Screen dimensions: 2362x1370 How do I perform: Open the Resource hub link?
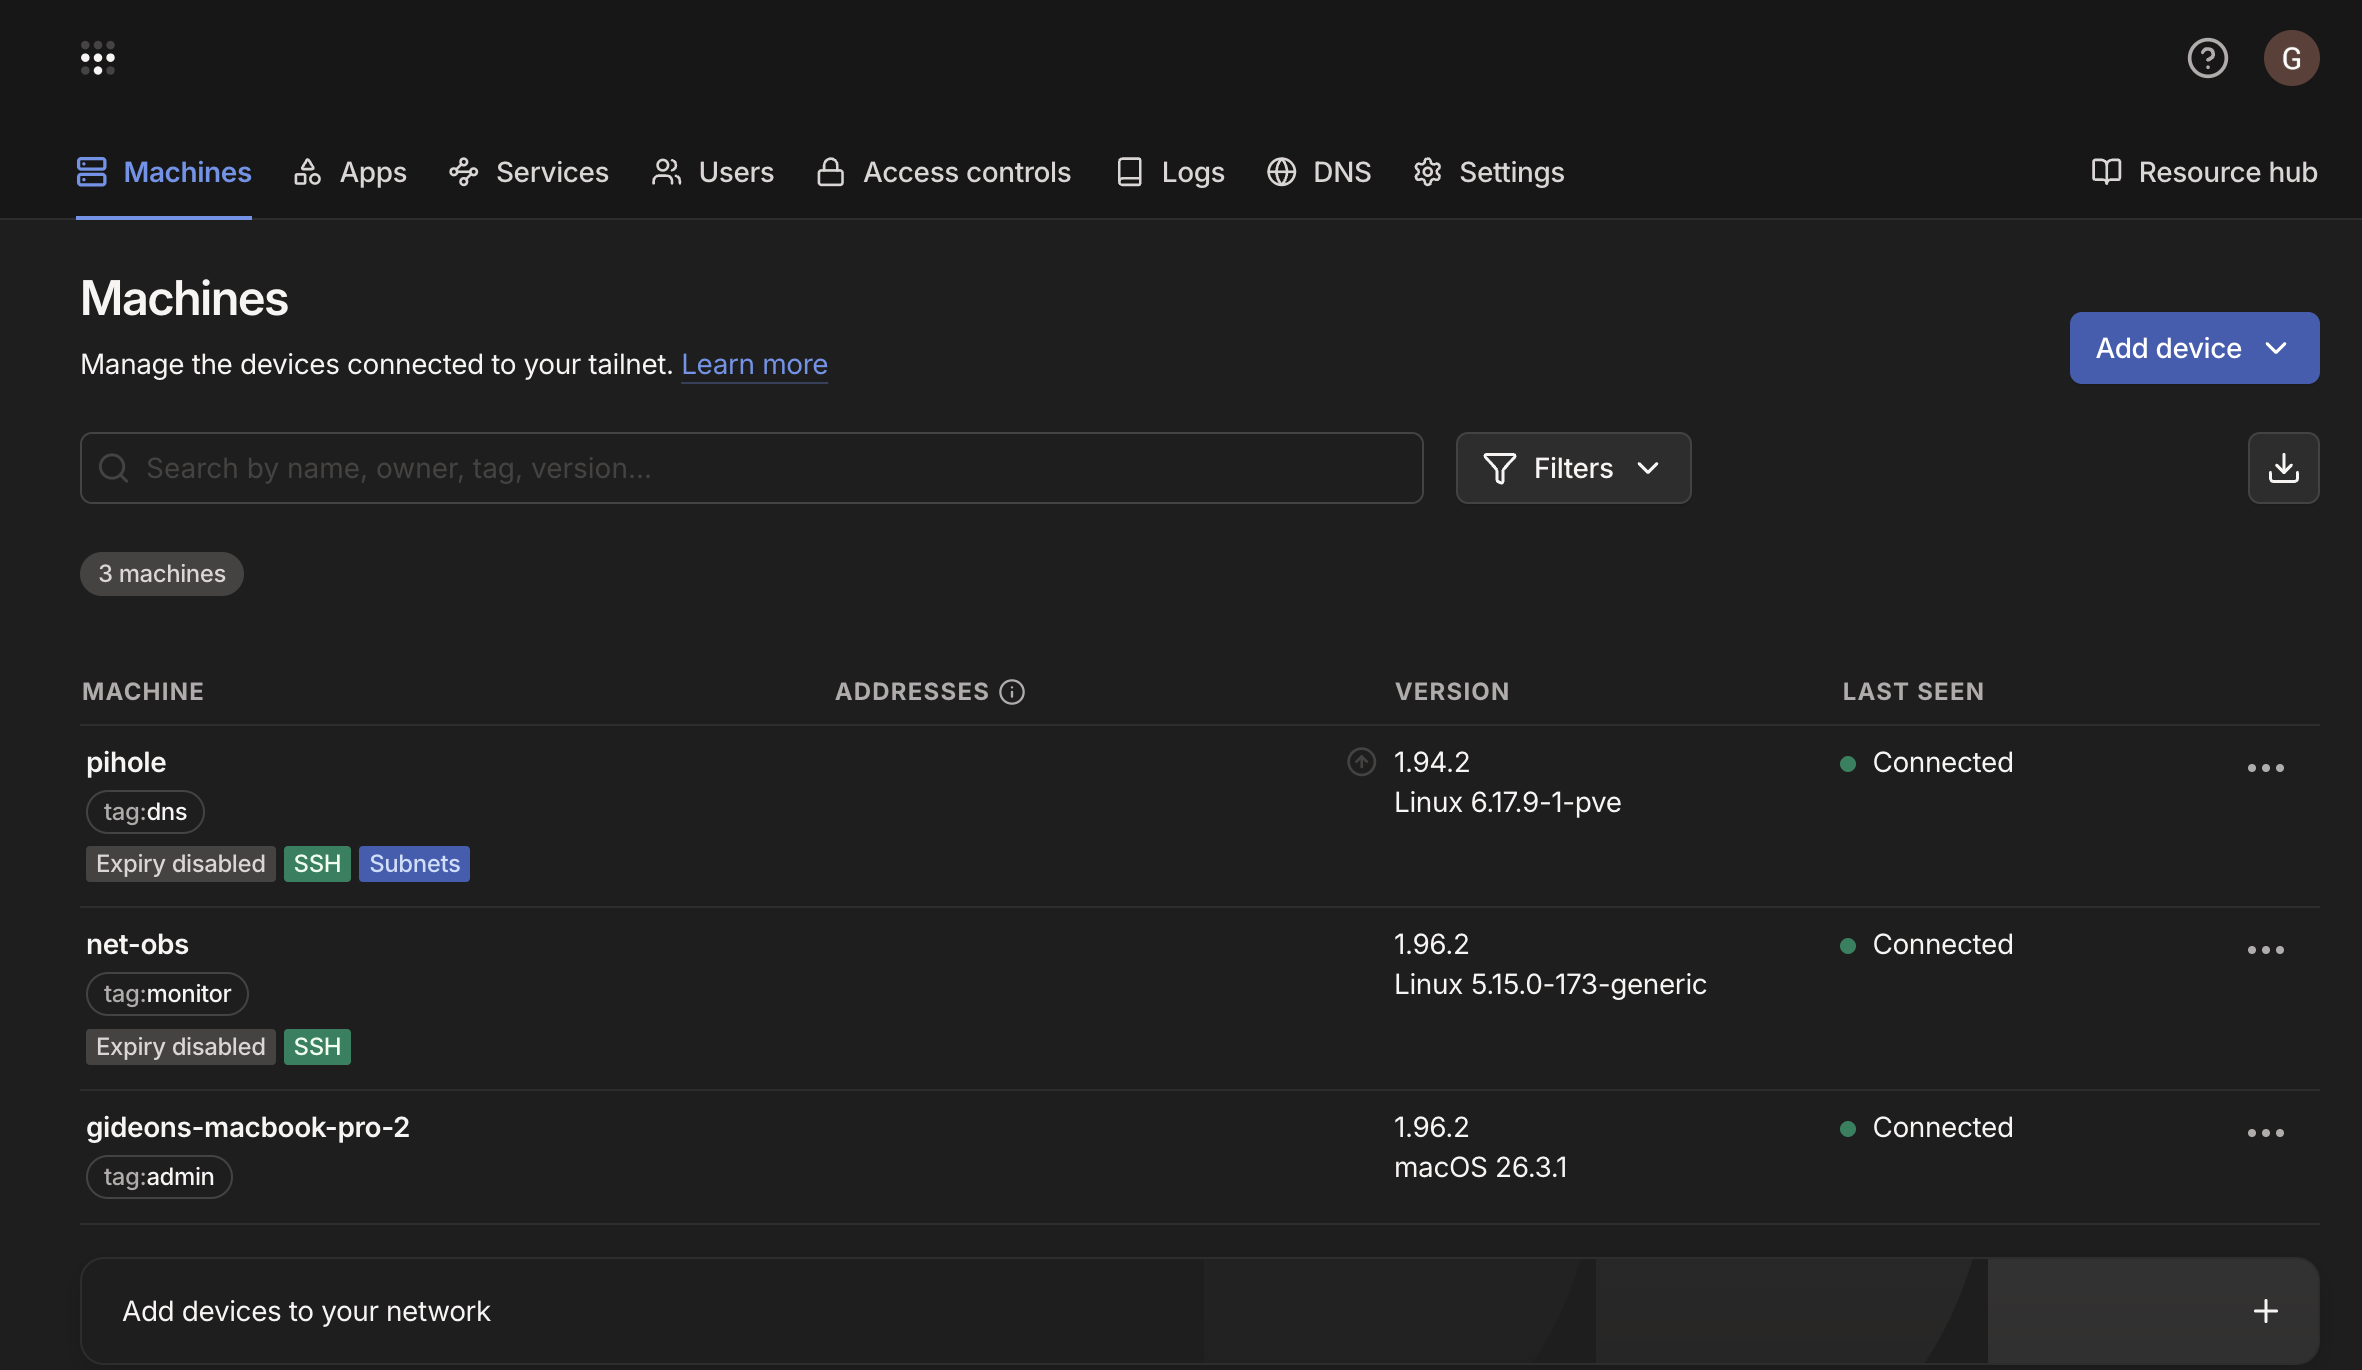point(2204,172)
